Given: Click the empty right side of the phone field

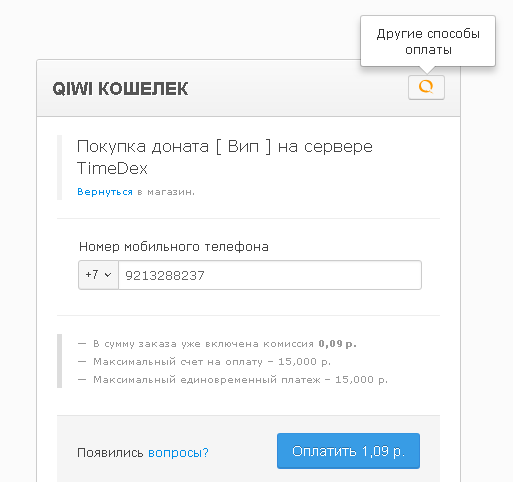Looking at the screenshot, I should [x=313, y=275].
